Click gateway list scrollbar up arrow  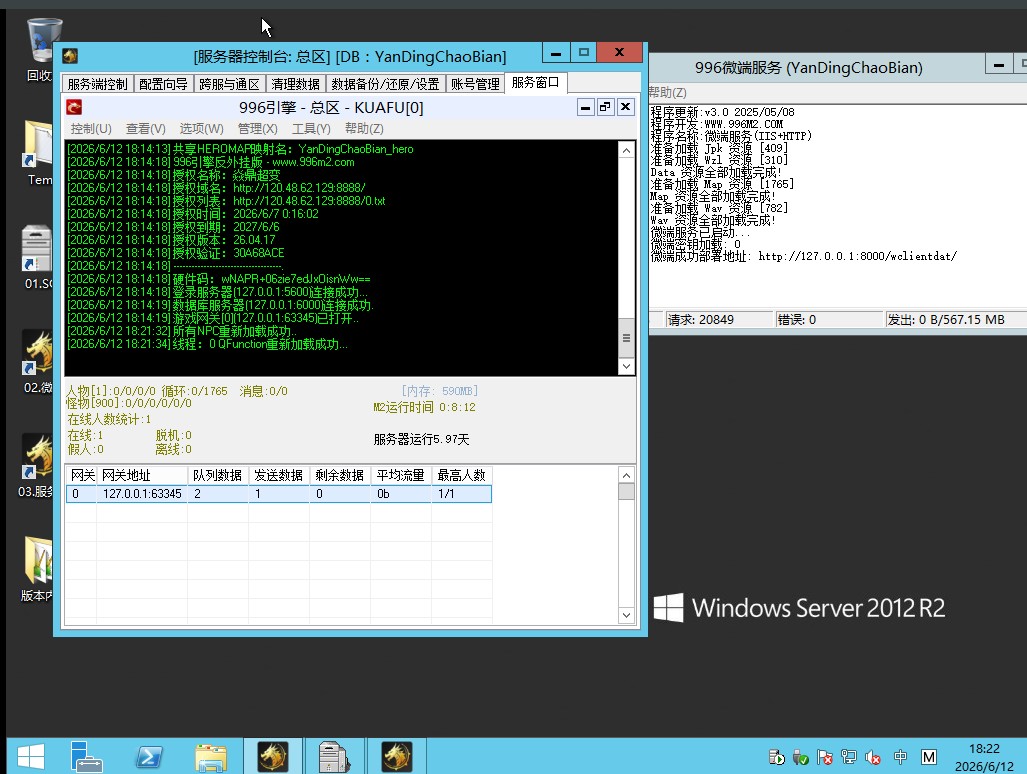626,475
